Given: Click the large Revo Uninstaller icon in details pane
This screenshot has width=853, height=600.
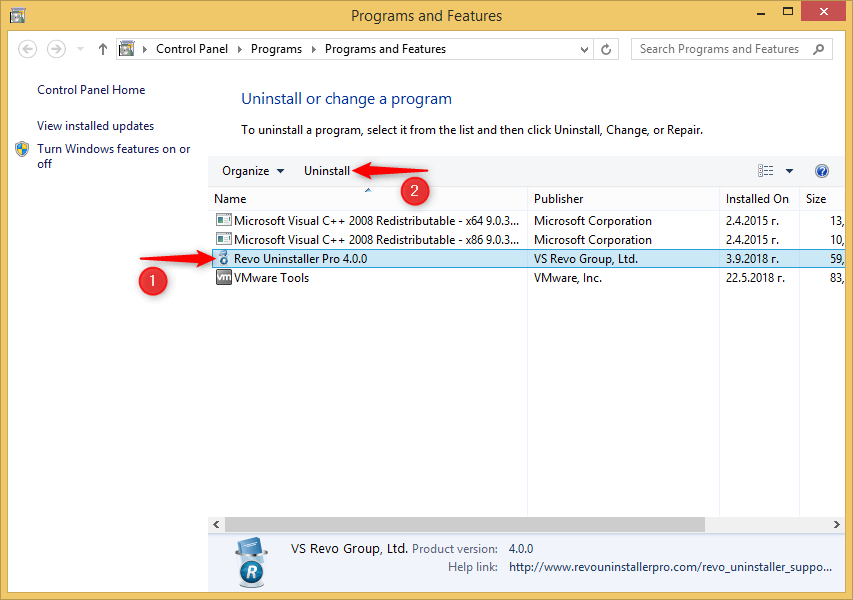Looking at the screenshot, I should pyautogui.click(x=251, y=562).
